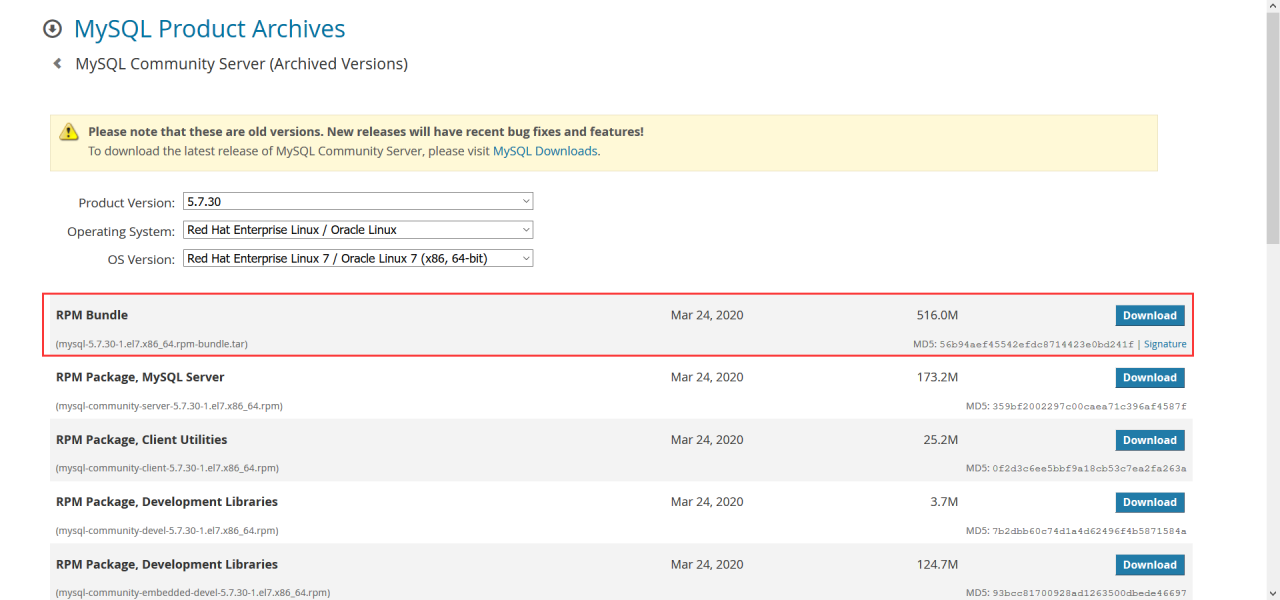Click Development Libraries title in the 3.7M row
Viewport: 1280px width, 600px height.
coord(167,501)
